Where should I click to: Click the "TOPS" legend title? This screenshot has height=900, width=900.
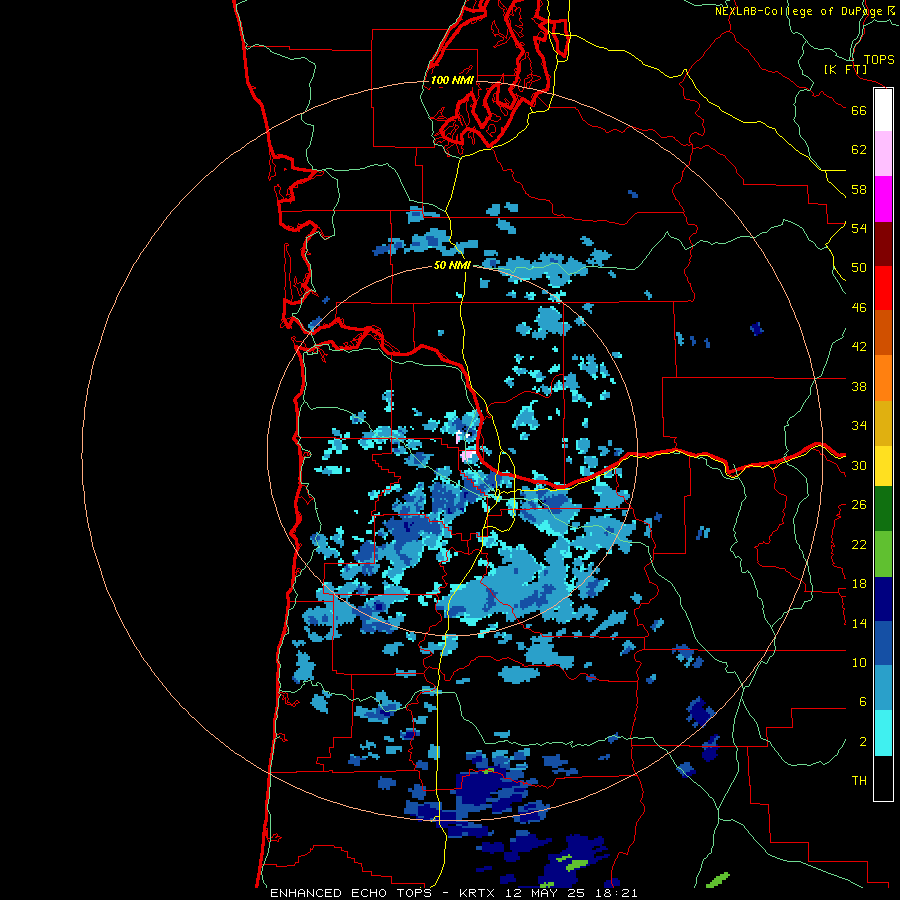point(879,60)
